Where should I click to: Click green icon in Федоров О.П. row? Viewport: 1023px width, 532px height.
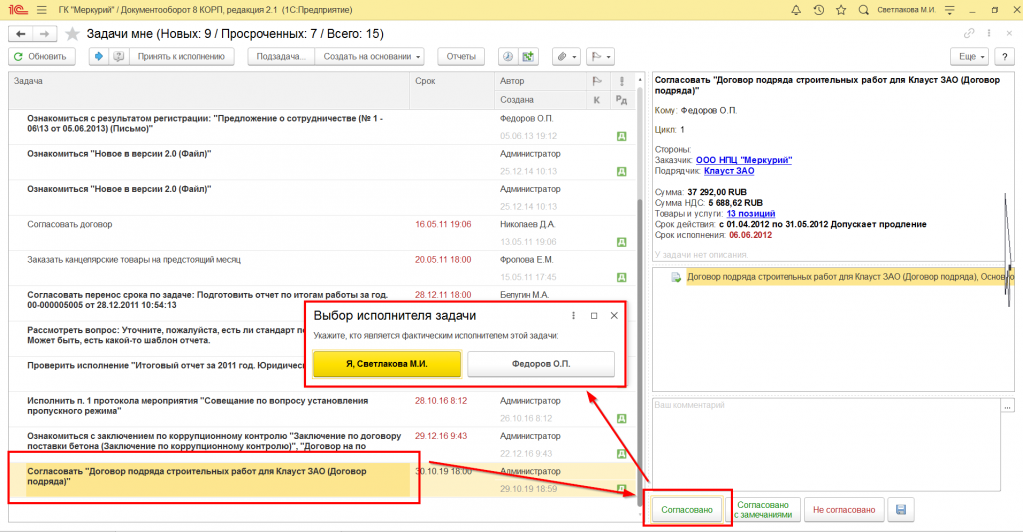click(x=621, y=136)
